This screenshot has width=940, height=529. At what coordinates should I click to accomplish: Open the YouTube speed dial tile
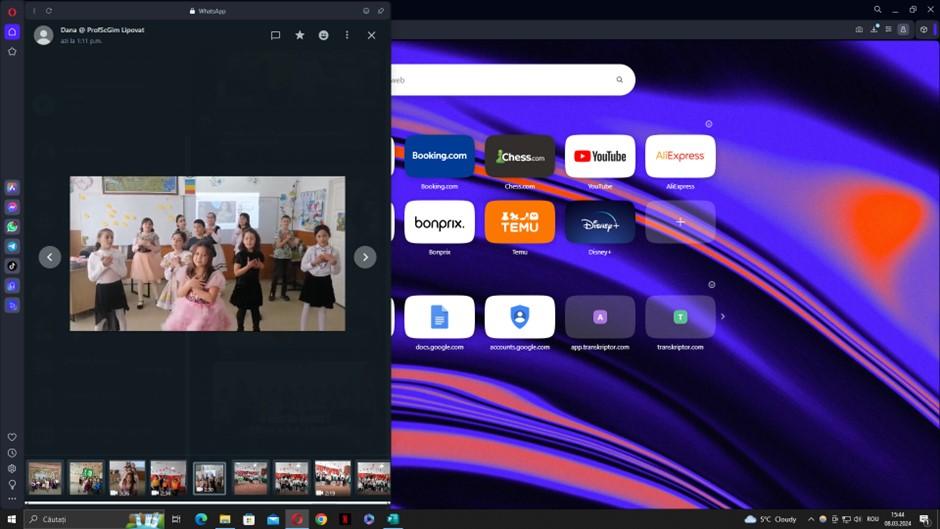(x=600, y=156)
